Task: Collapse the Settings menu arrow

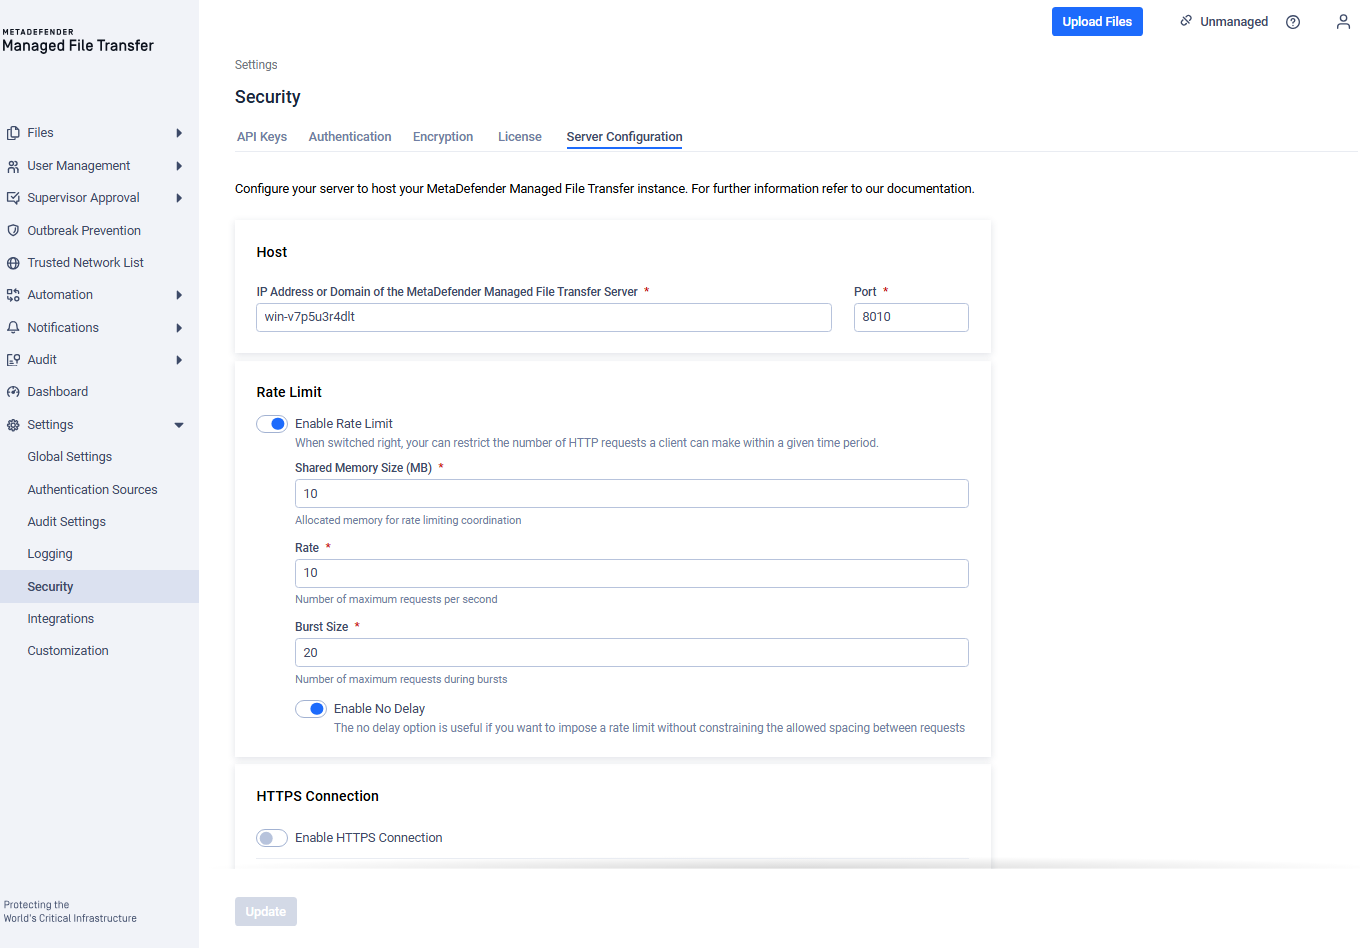Action: (x=179, y=425)
